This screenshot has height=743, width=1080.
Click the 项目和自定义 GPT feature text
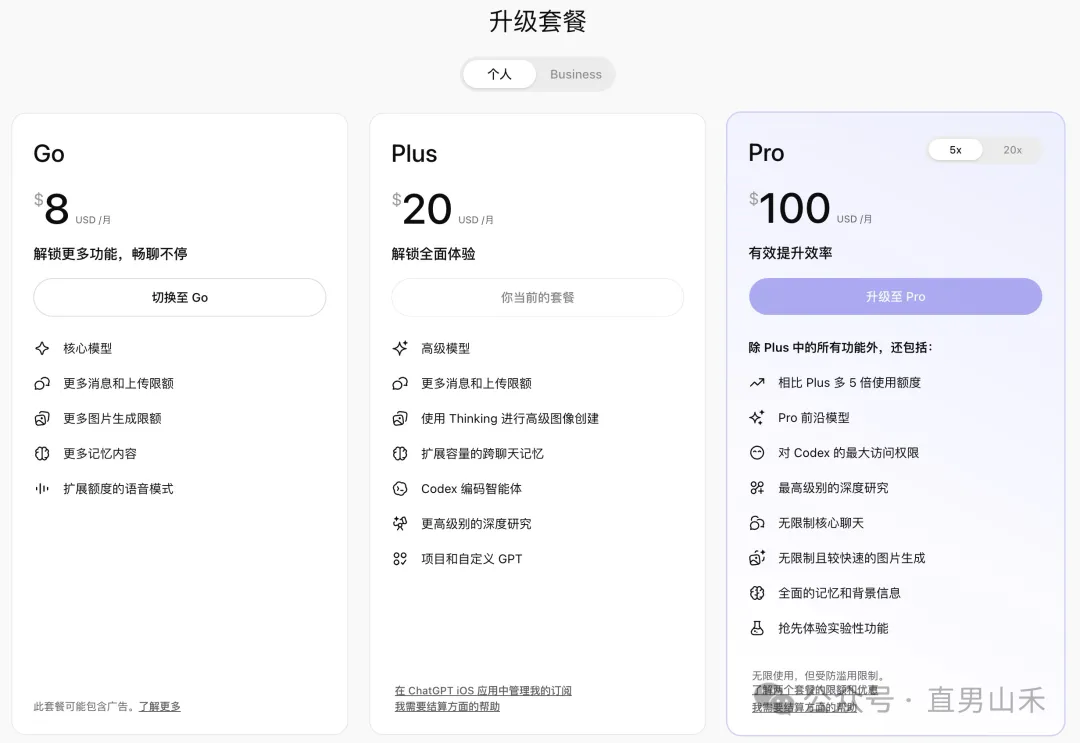(x=472, y=559)
